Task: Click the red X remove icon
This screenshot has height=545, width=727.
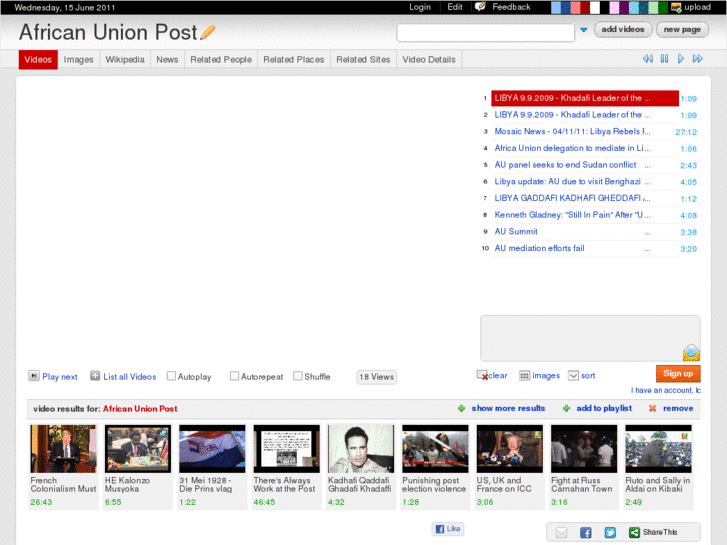Action: tap(652, 408)
